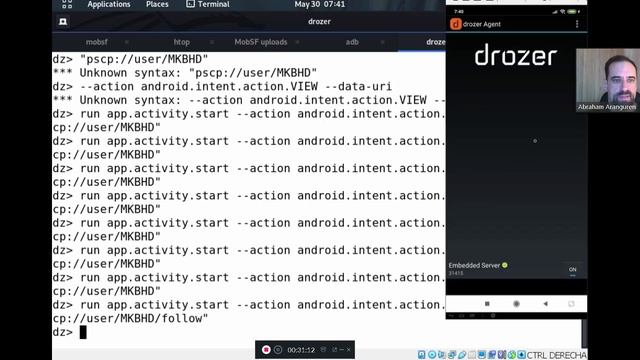Minimize the recorder bar with dash icon

pyautogui.click(x=342, y=350)
